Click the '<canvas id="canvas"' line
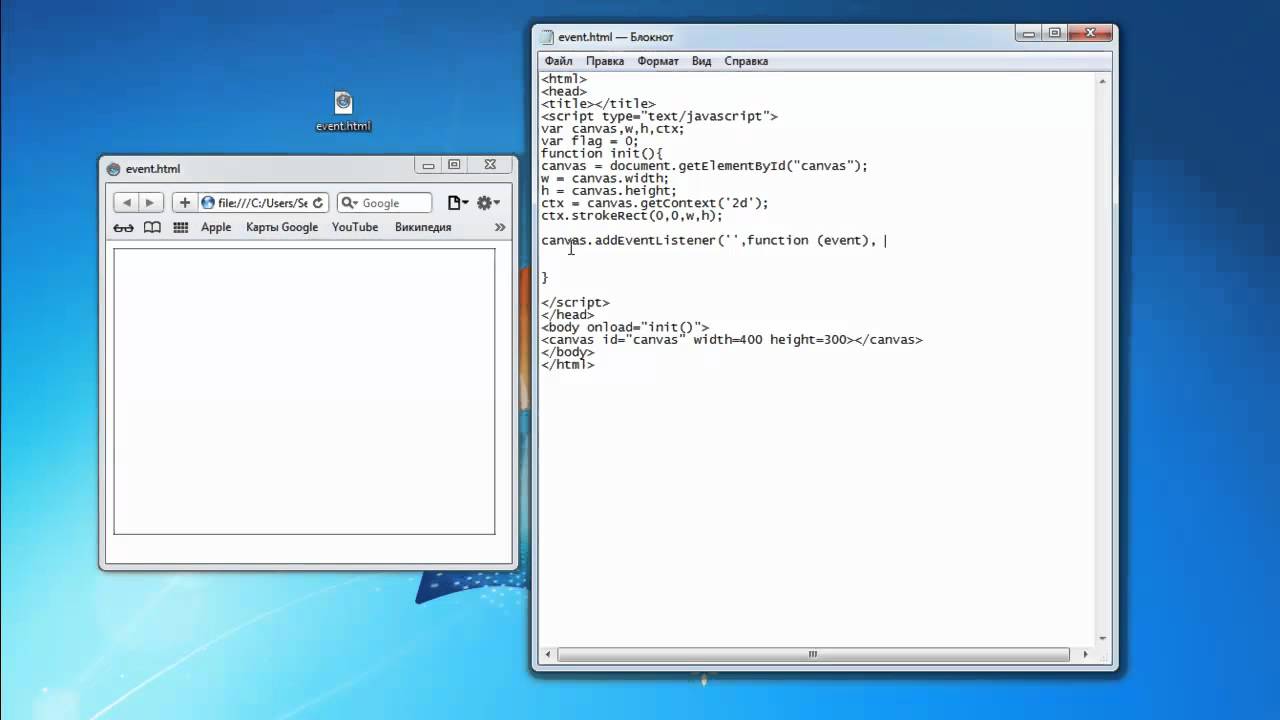This screenshot has width=1280, height=720. pos(732,340)
